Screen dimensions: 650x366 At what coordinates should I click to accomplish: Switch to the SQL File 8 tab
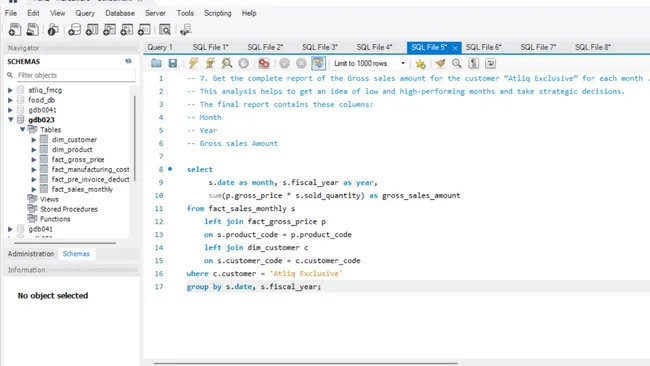(593, 47)
